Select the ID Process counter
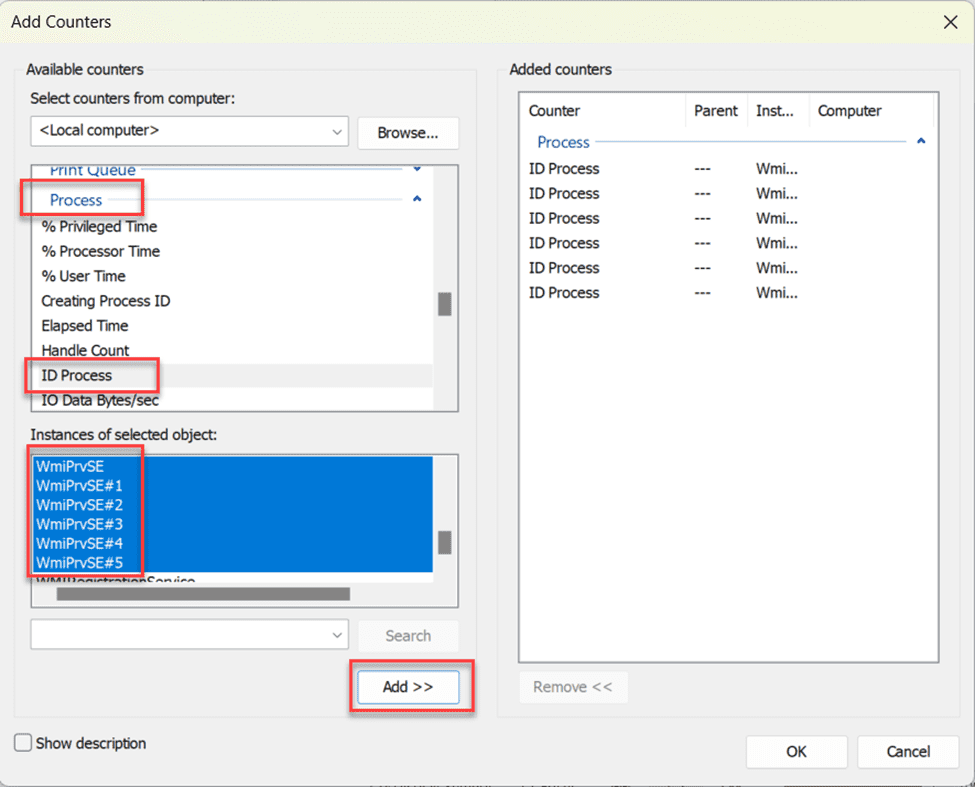This screenshot has height=787, width=975. [77, 375]
